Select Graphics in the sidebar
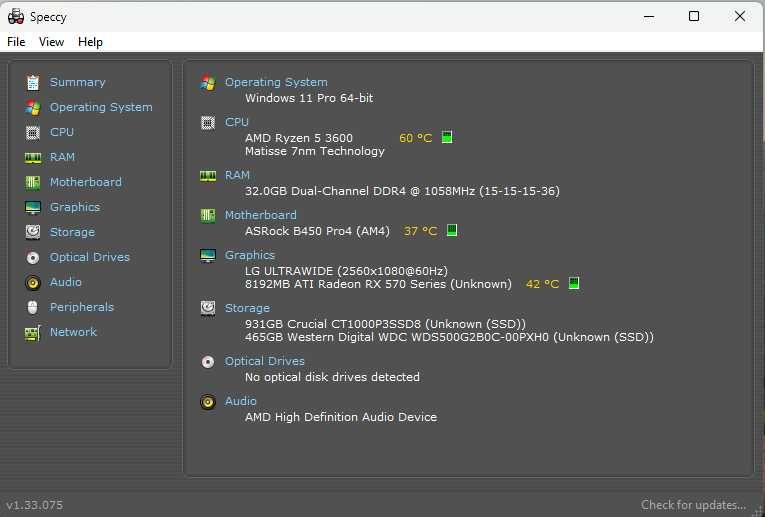 (x=75, y=207)
